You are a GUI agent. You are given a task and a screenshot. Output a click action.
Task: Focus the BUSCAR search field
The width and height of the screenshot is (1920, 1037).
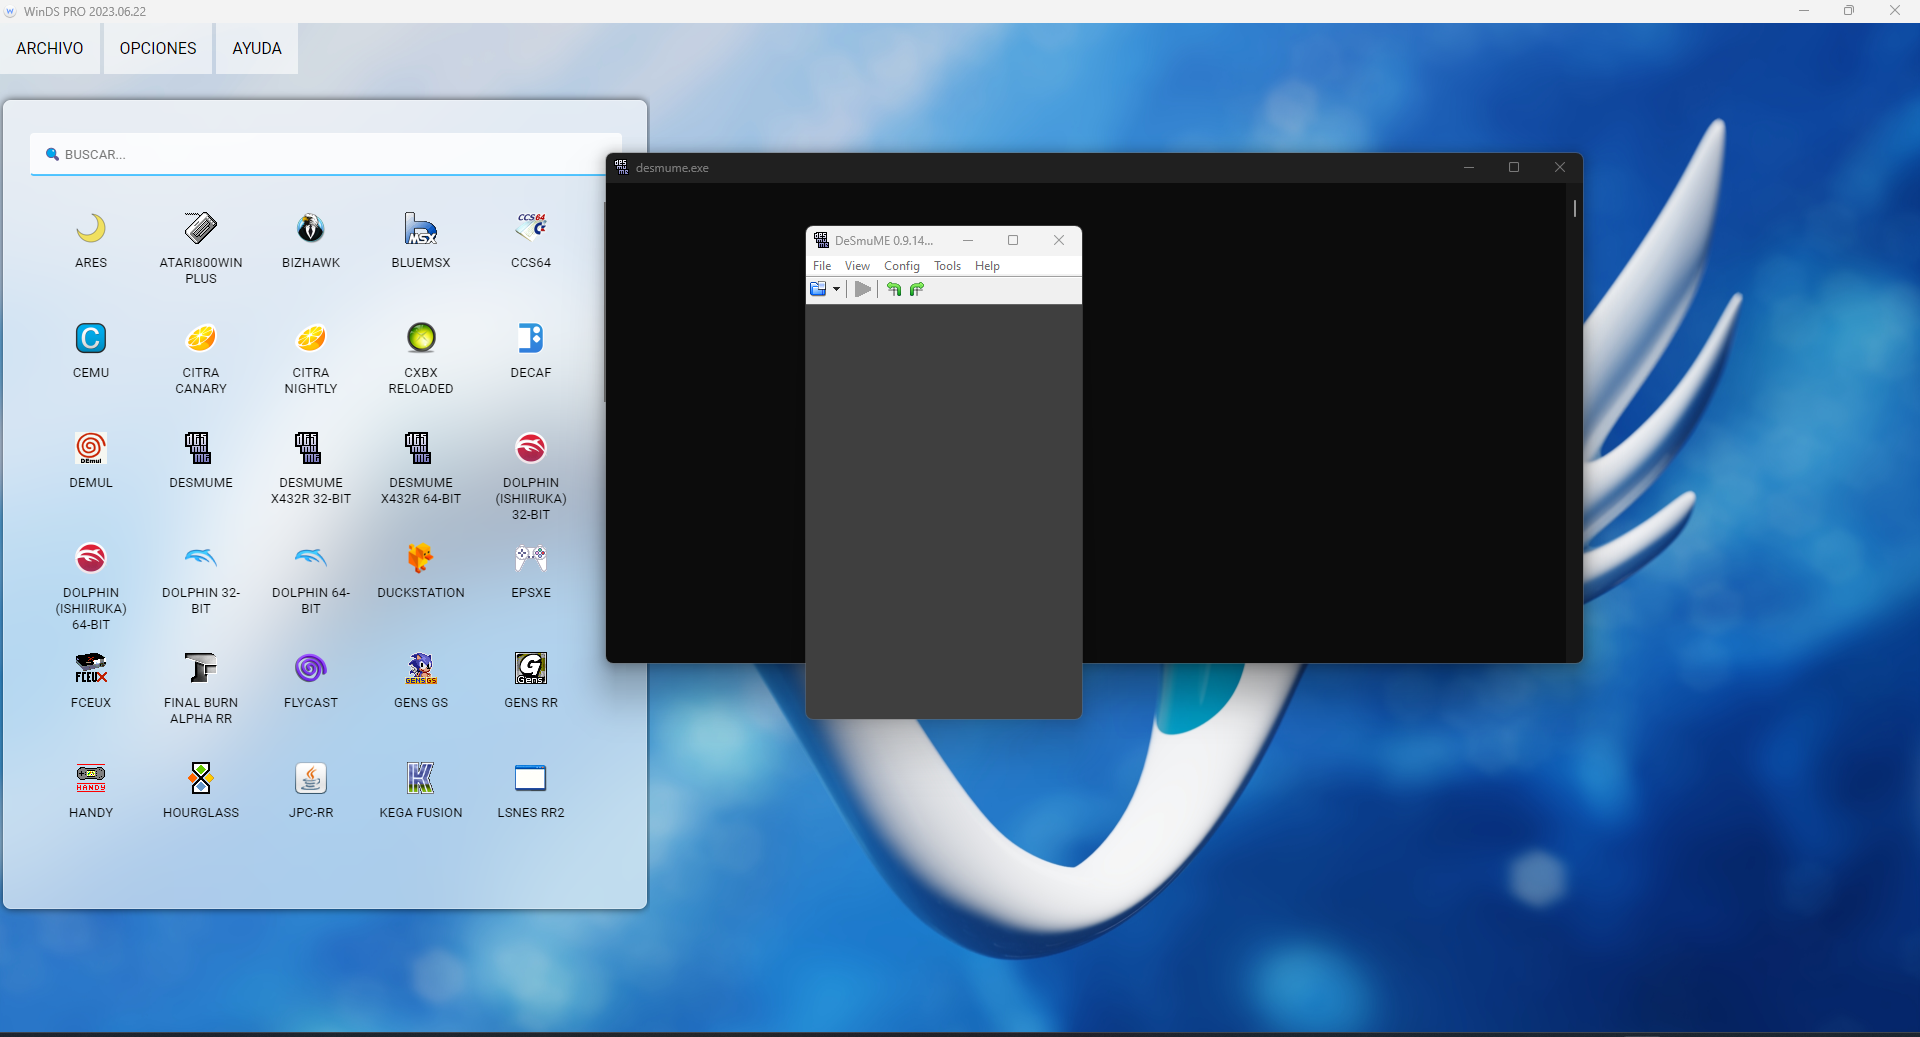click(326, 155)
